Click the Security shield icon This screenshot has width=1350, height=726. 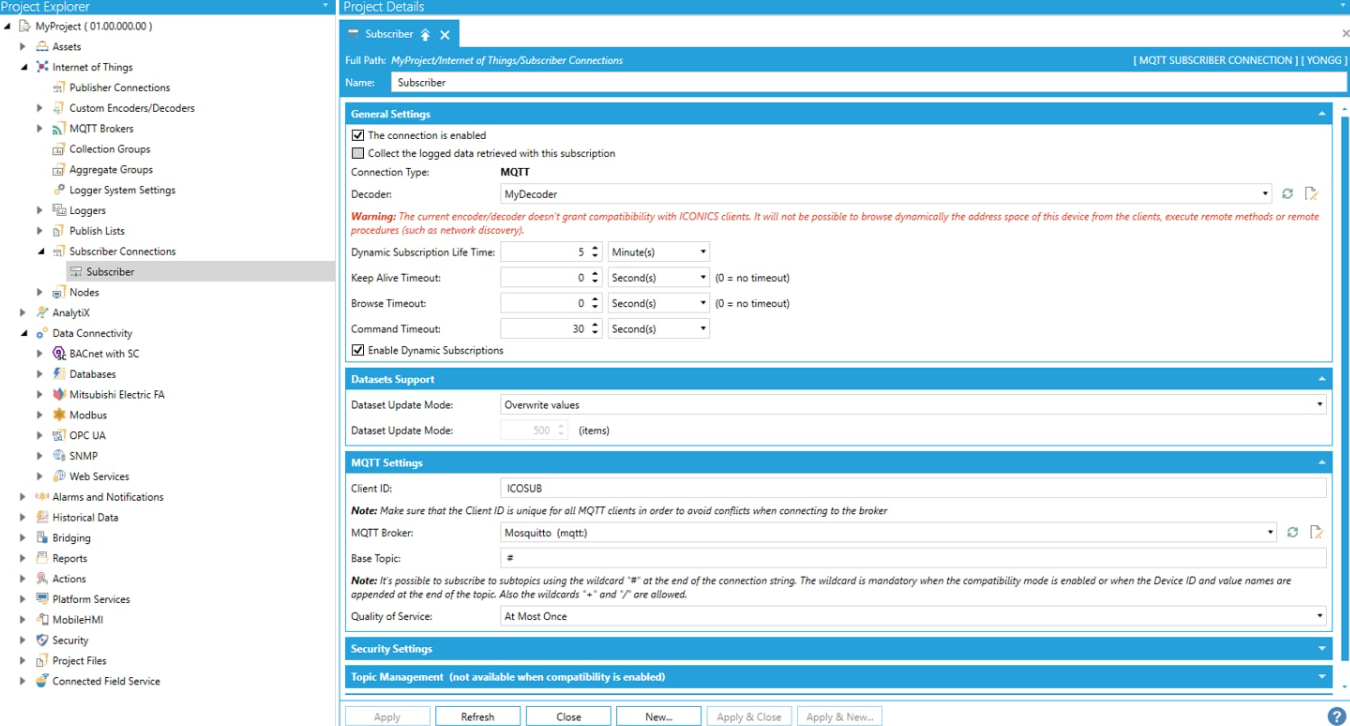[42, 641]
